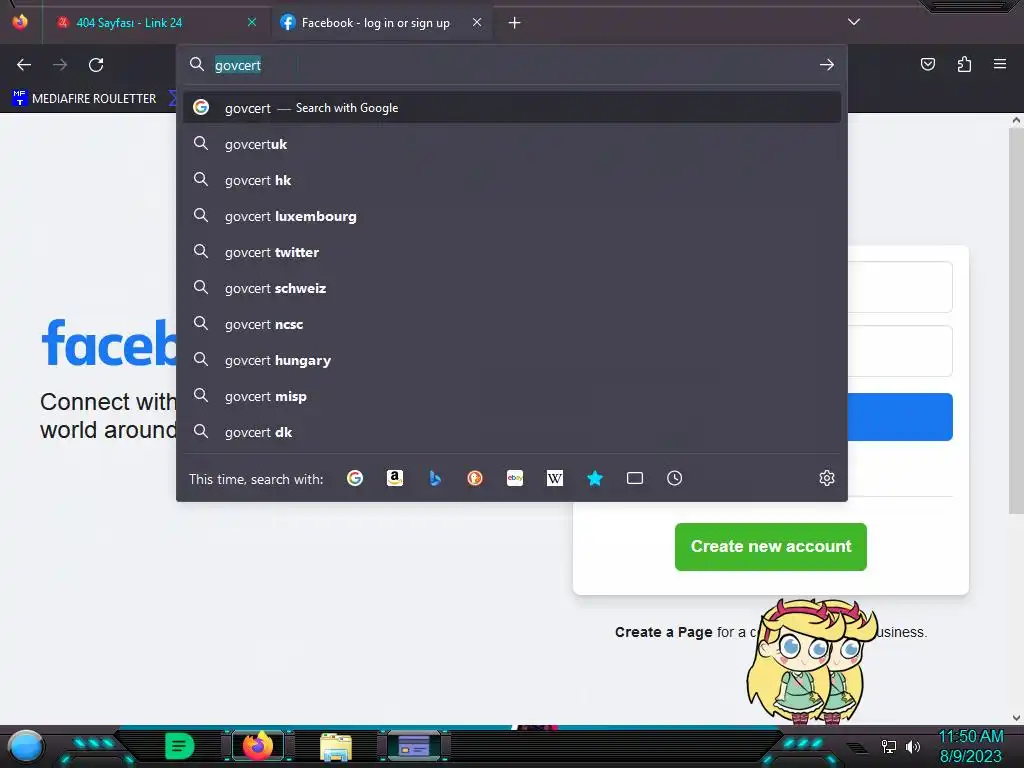Search in History clock icon
The width and height of the screenshot is (1024, 768).
(675, 478)
